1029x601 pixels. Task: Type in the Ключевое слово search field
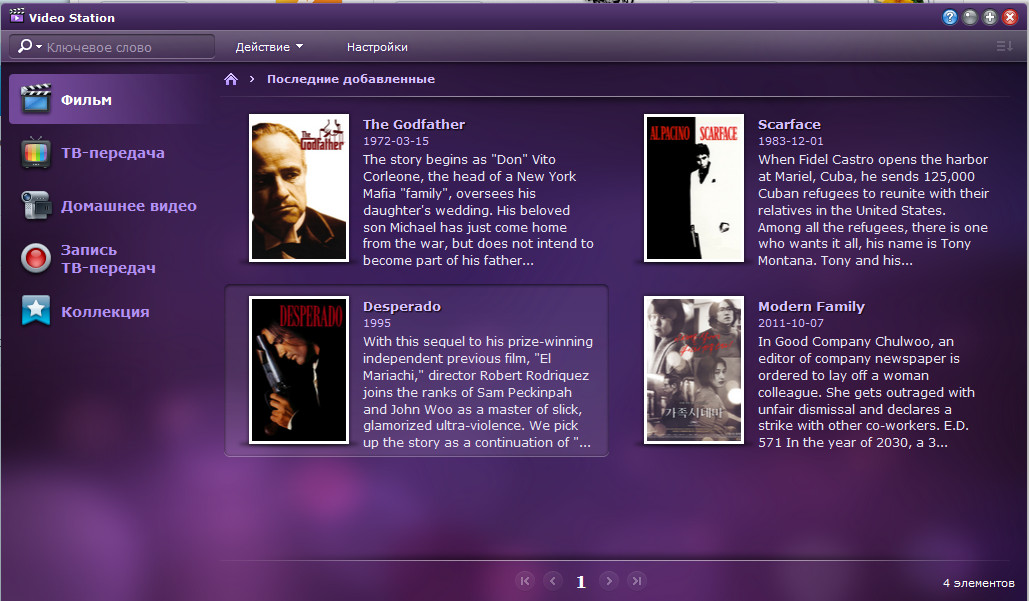point(125,47)
